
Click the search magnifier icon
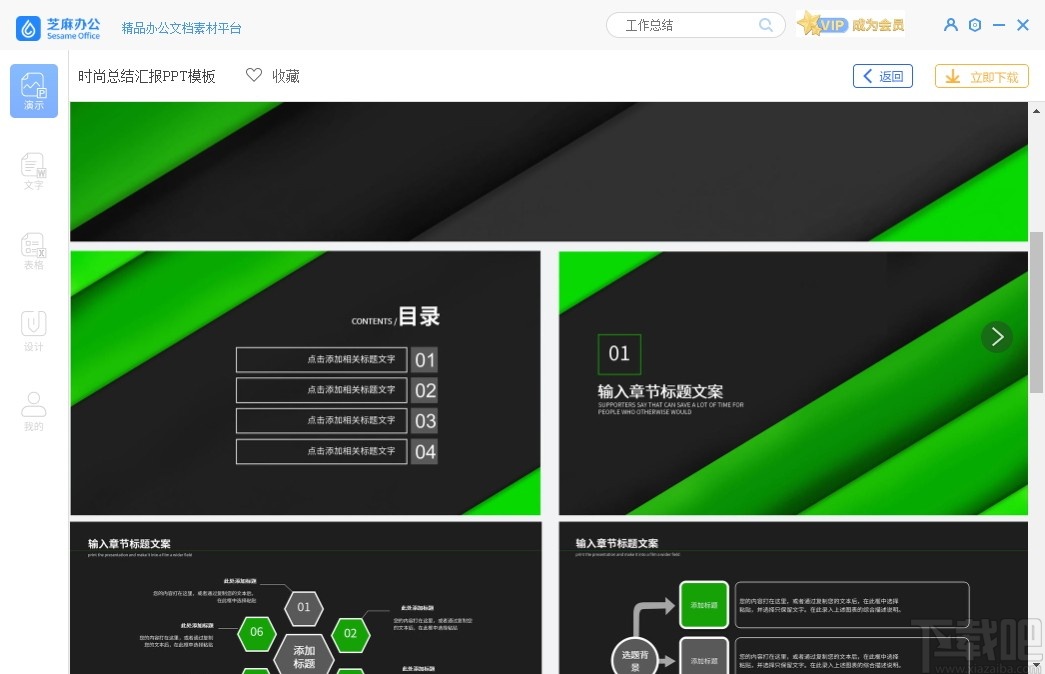[766, 25]
